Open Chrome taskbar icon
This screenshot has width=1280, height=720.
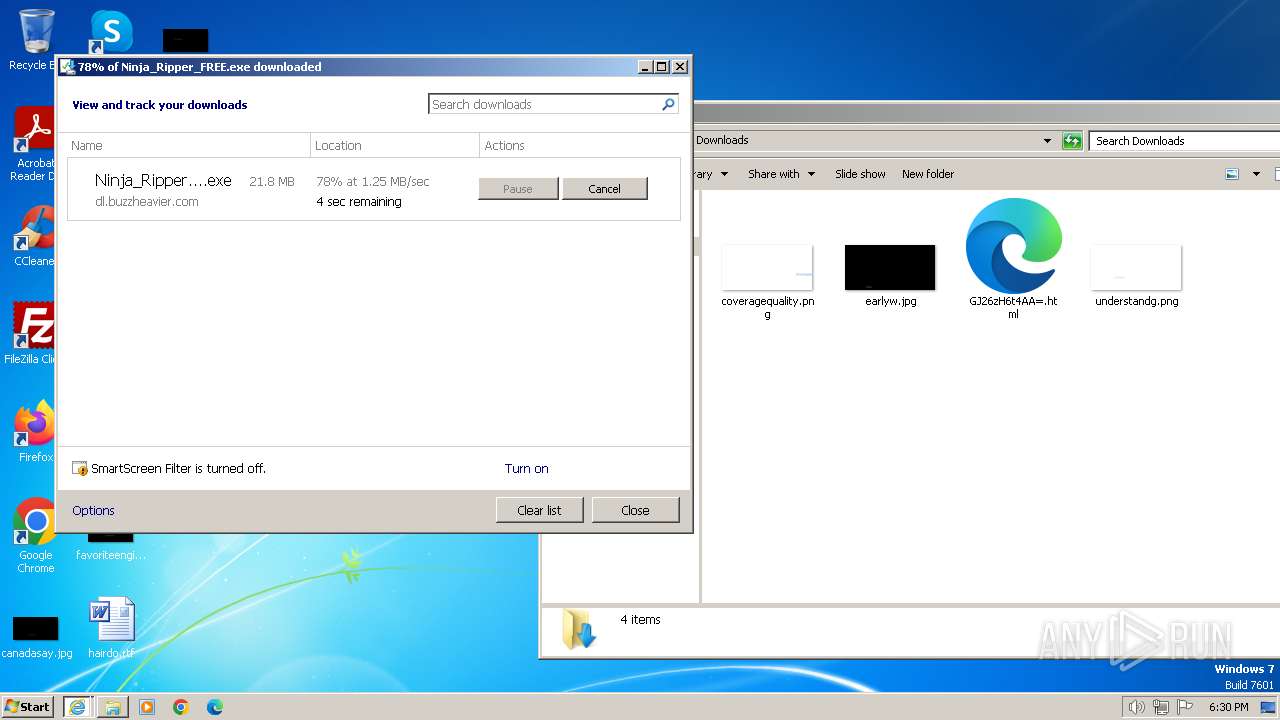pos(181,707)
